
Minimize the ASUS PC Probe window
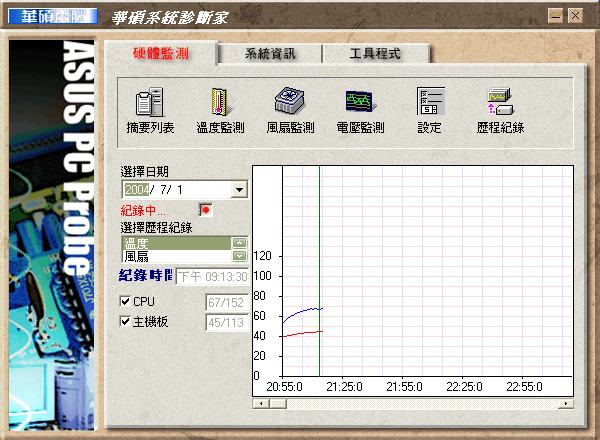click(555, 16)
